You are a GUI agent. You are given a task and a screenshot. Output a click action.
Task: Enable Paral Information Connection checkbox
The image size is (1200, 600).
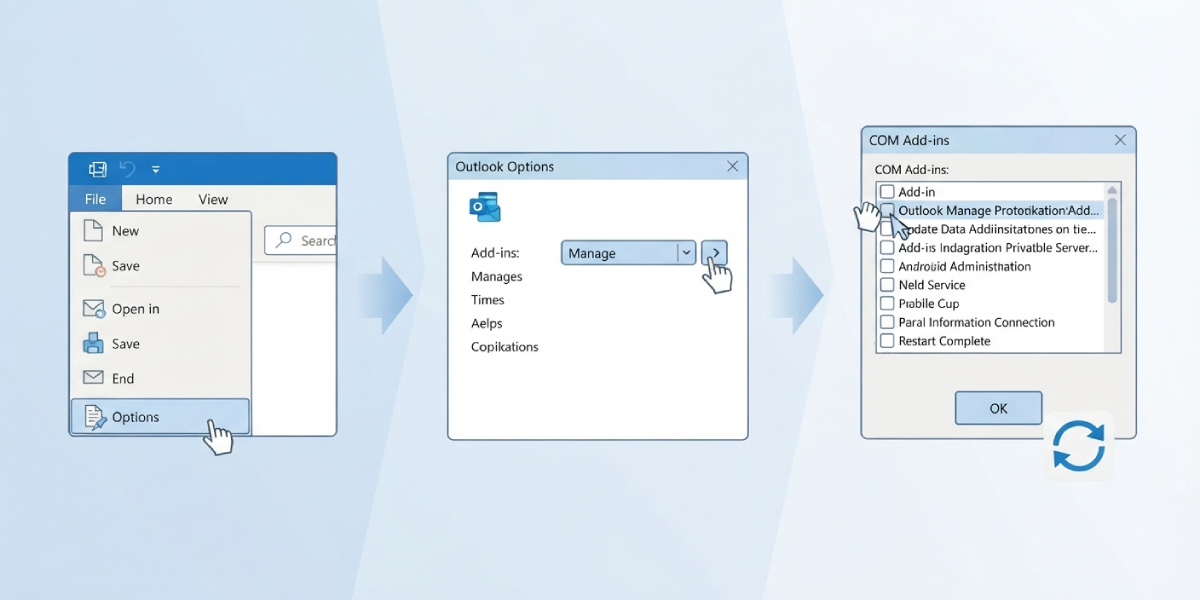pos(887,322)
